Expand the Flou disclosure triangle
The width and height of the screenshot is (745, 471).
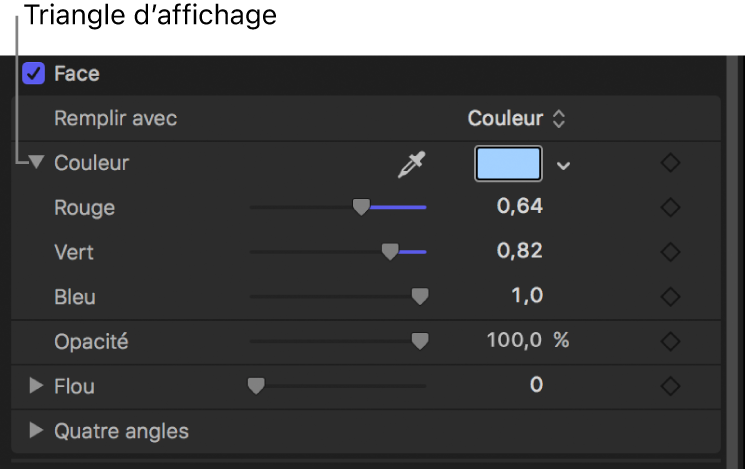click(x=37, y=385)
